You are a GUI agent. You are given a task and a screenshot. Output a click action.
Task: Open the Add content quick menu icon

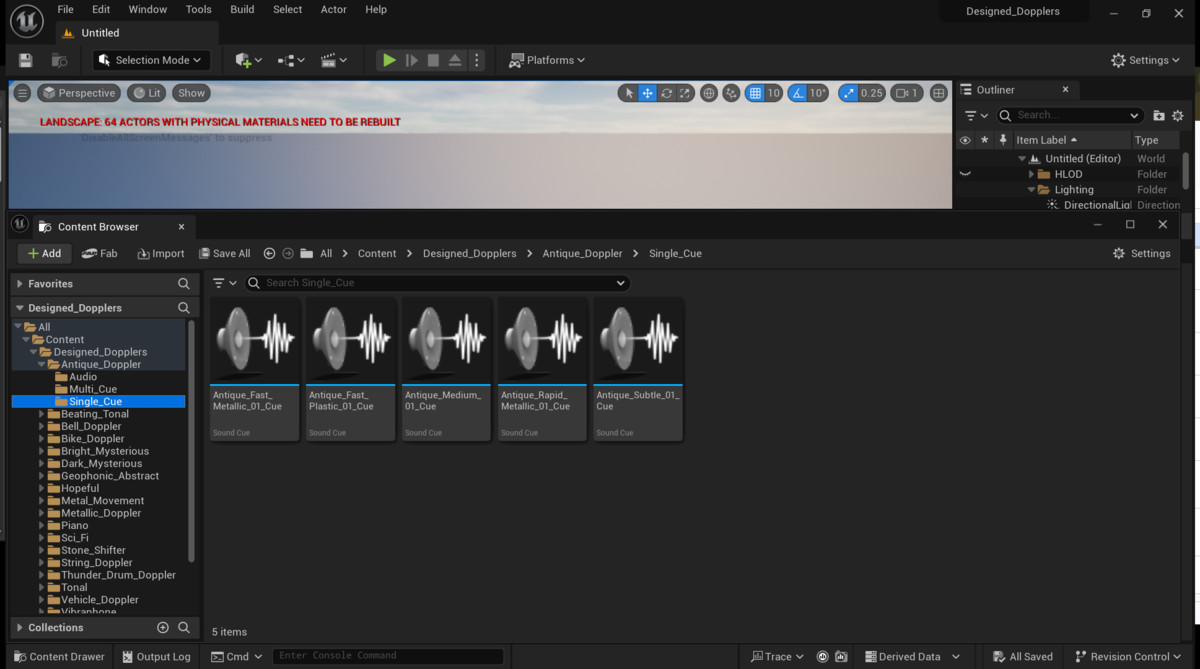coord(247,60)
